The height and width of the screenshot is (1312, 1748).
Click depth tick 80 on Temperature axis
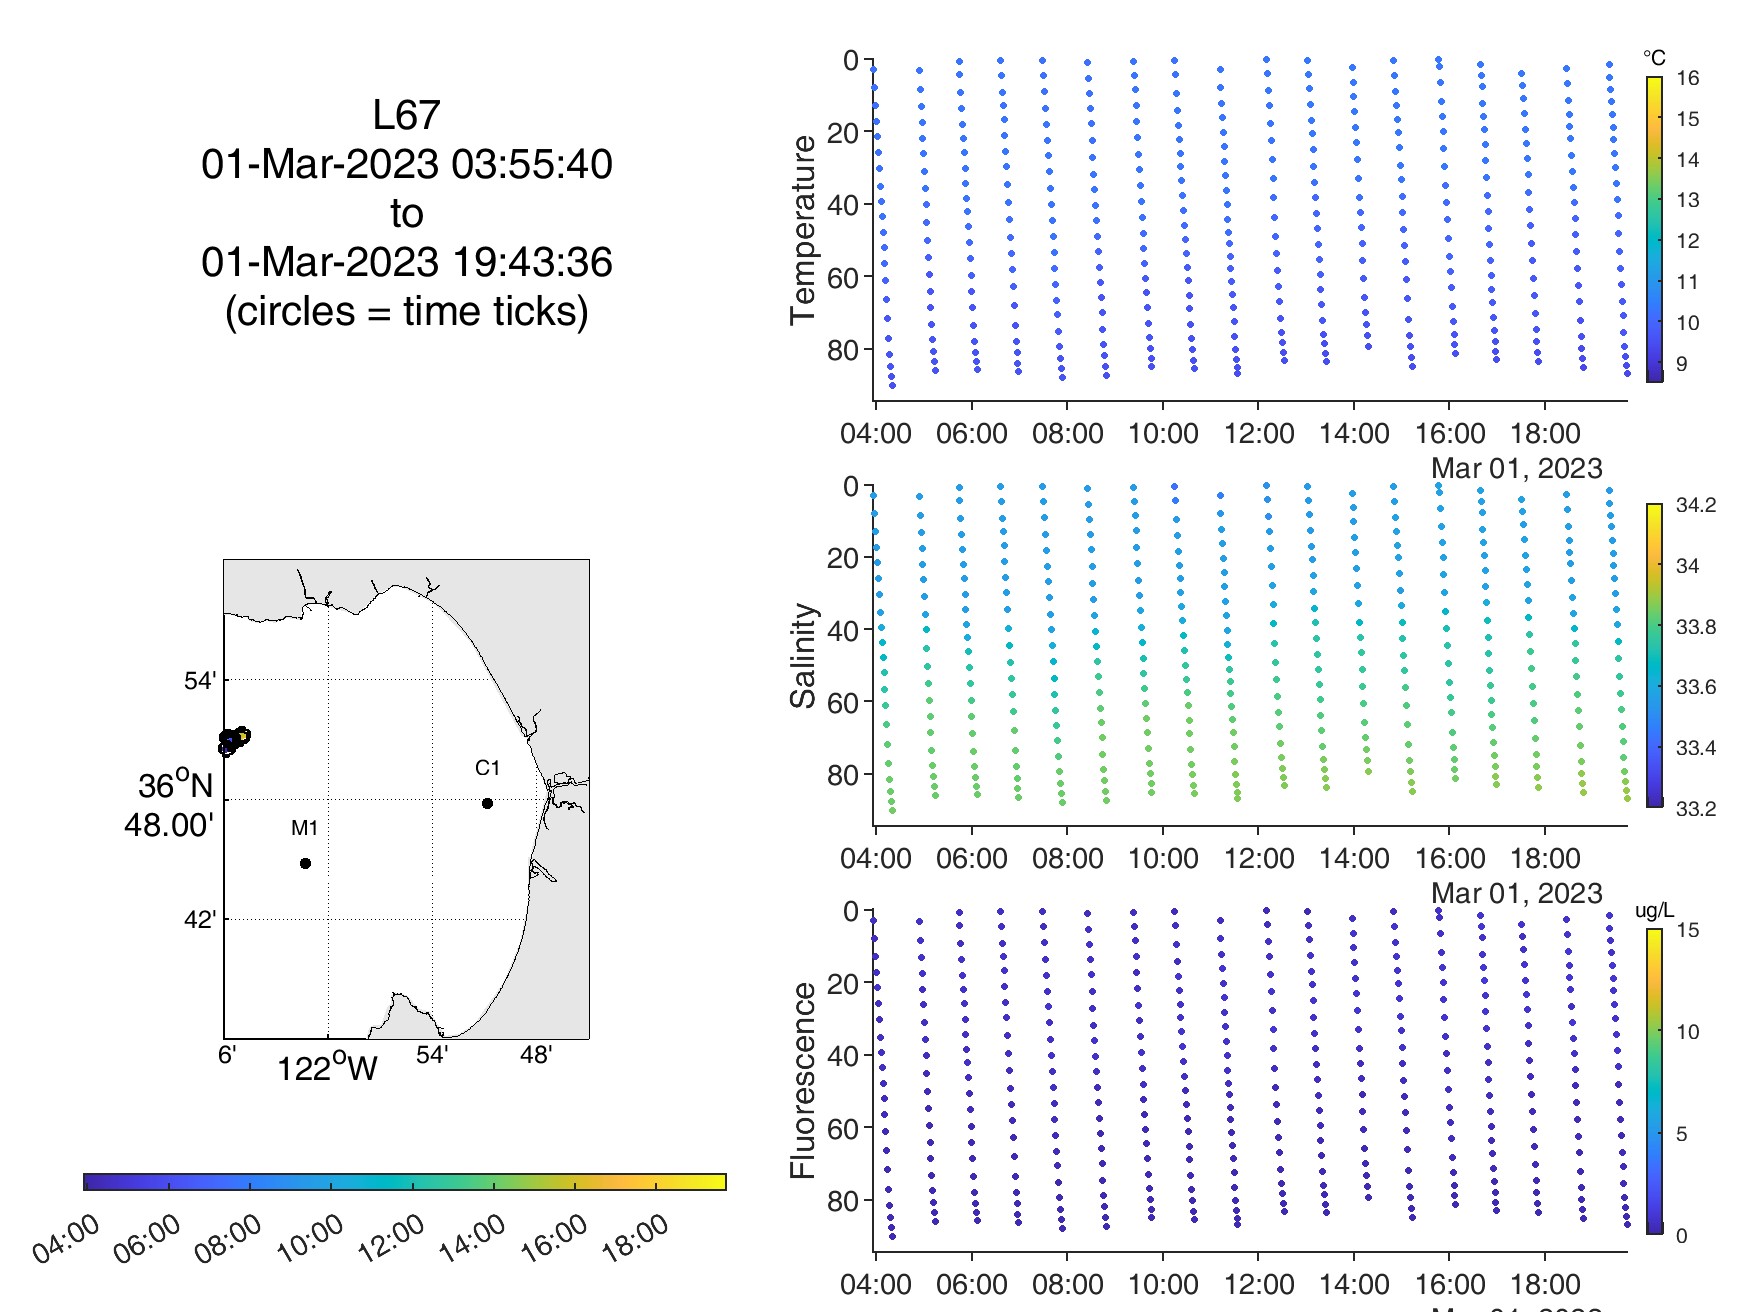click(843, 350)
